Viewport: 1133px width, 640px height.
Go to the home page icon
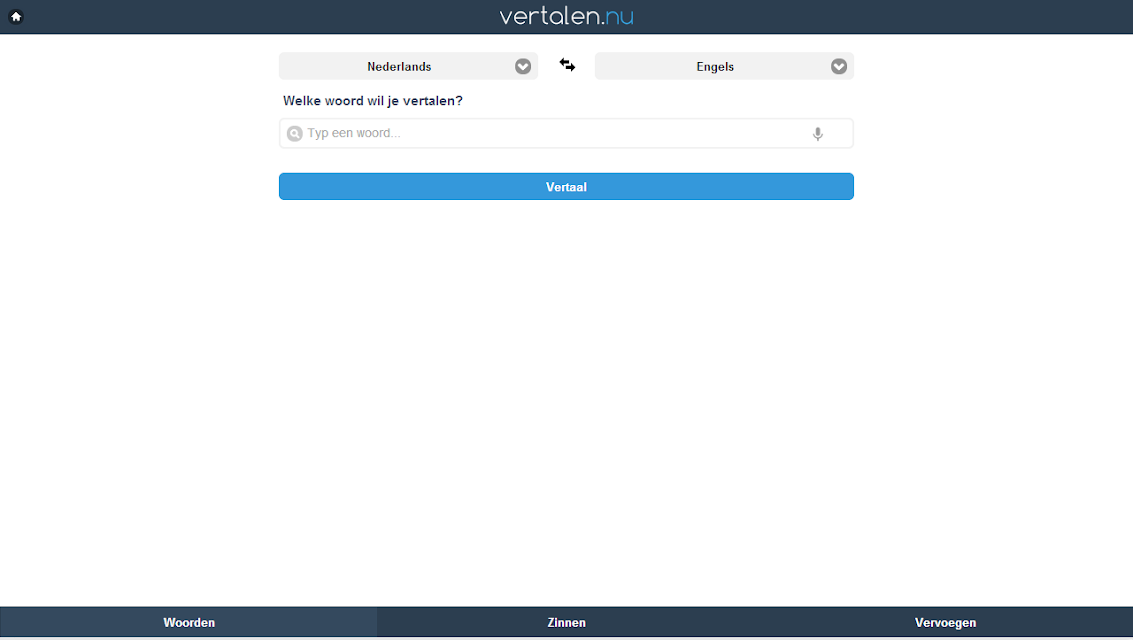[16, 17]
